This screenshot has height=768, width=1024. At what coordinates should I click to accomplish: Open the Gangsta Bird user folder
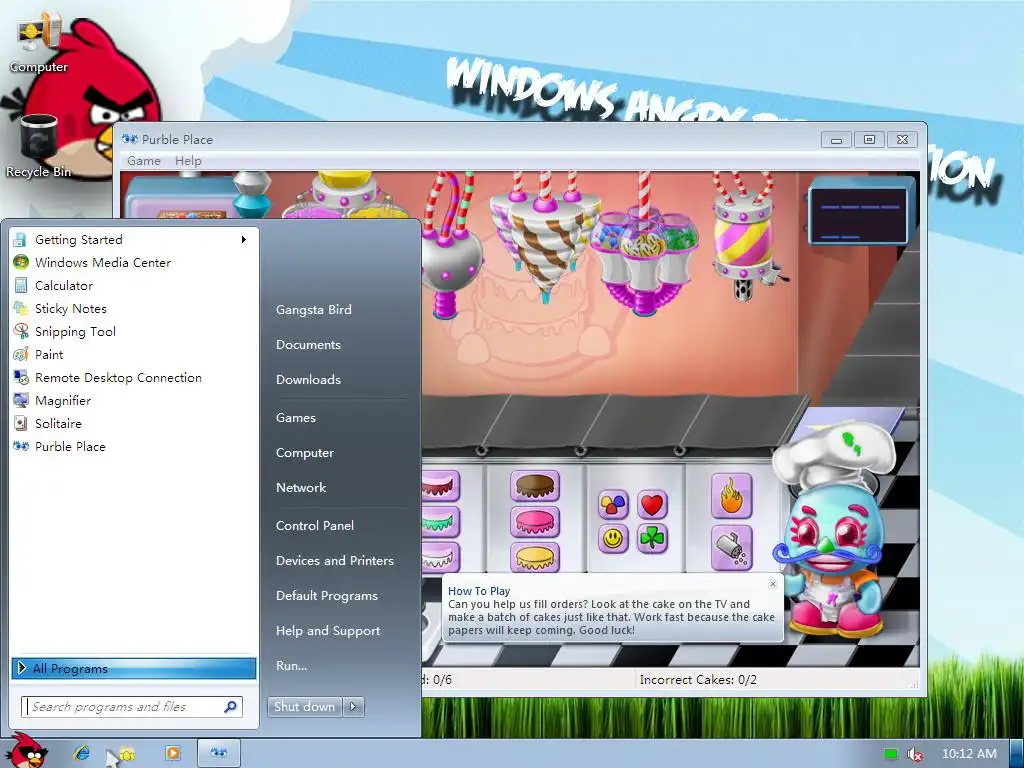point(313,310)
